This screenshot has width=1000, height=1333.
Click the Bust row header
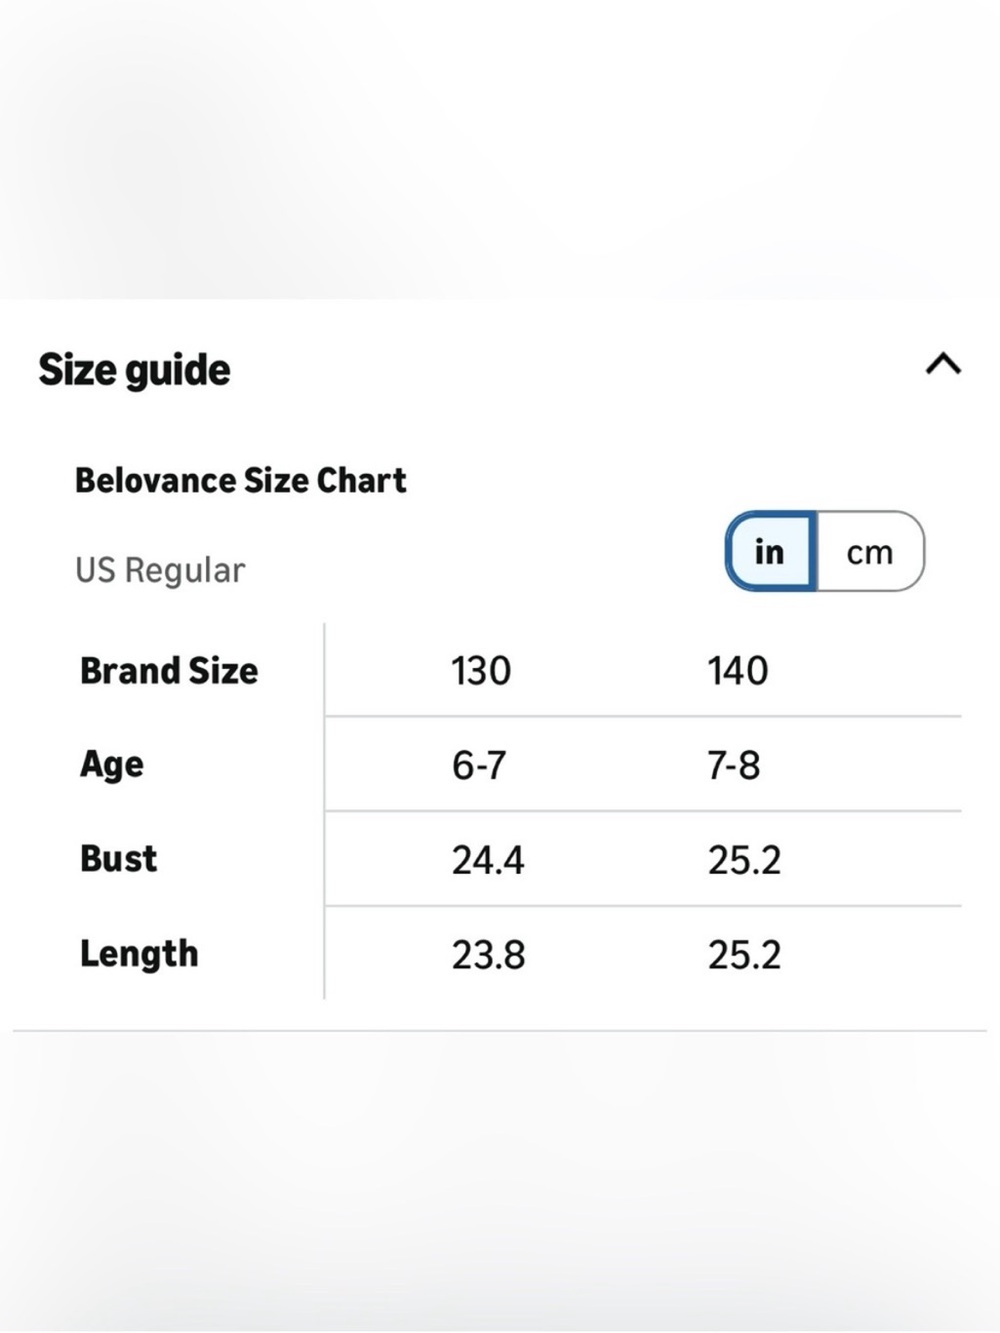coord(119,859)
